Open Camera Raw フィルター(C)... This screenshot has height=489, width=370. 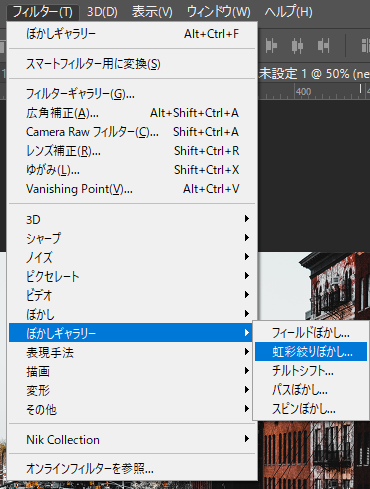coord(132,132)
